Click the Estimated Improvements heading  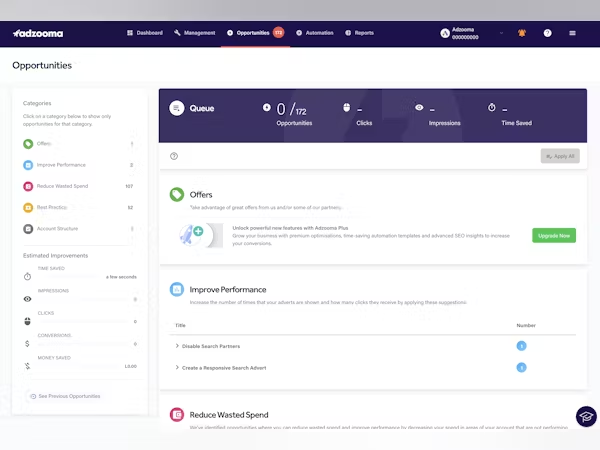55,256
